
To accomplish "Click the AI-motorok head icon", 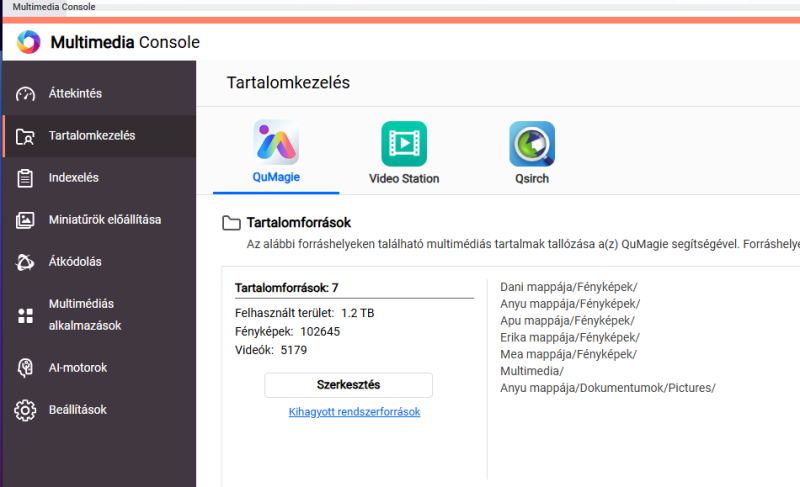I will point(25,368).
